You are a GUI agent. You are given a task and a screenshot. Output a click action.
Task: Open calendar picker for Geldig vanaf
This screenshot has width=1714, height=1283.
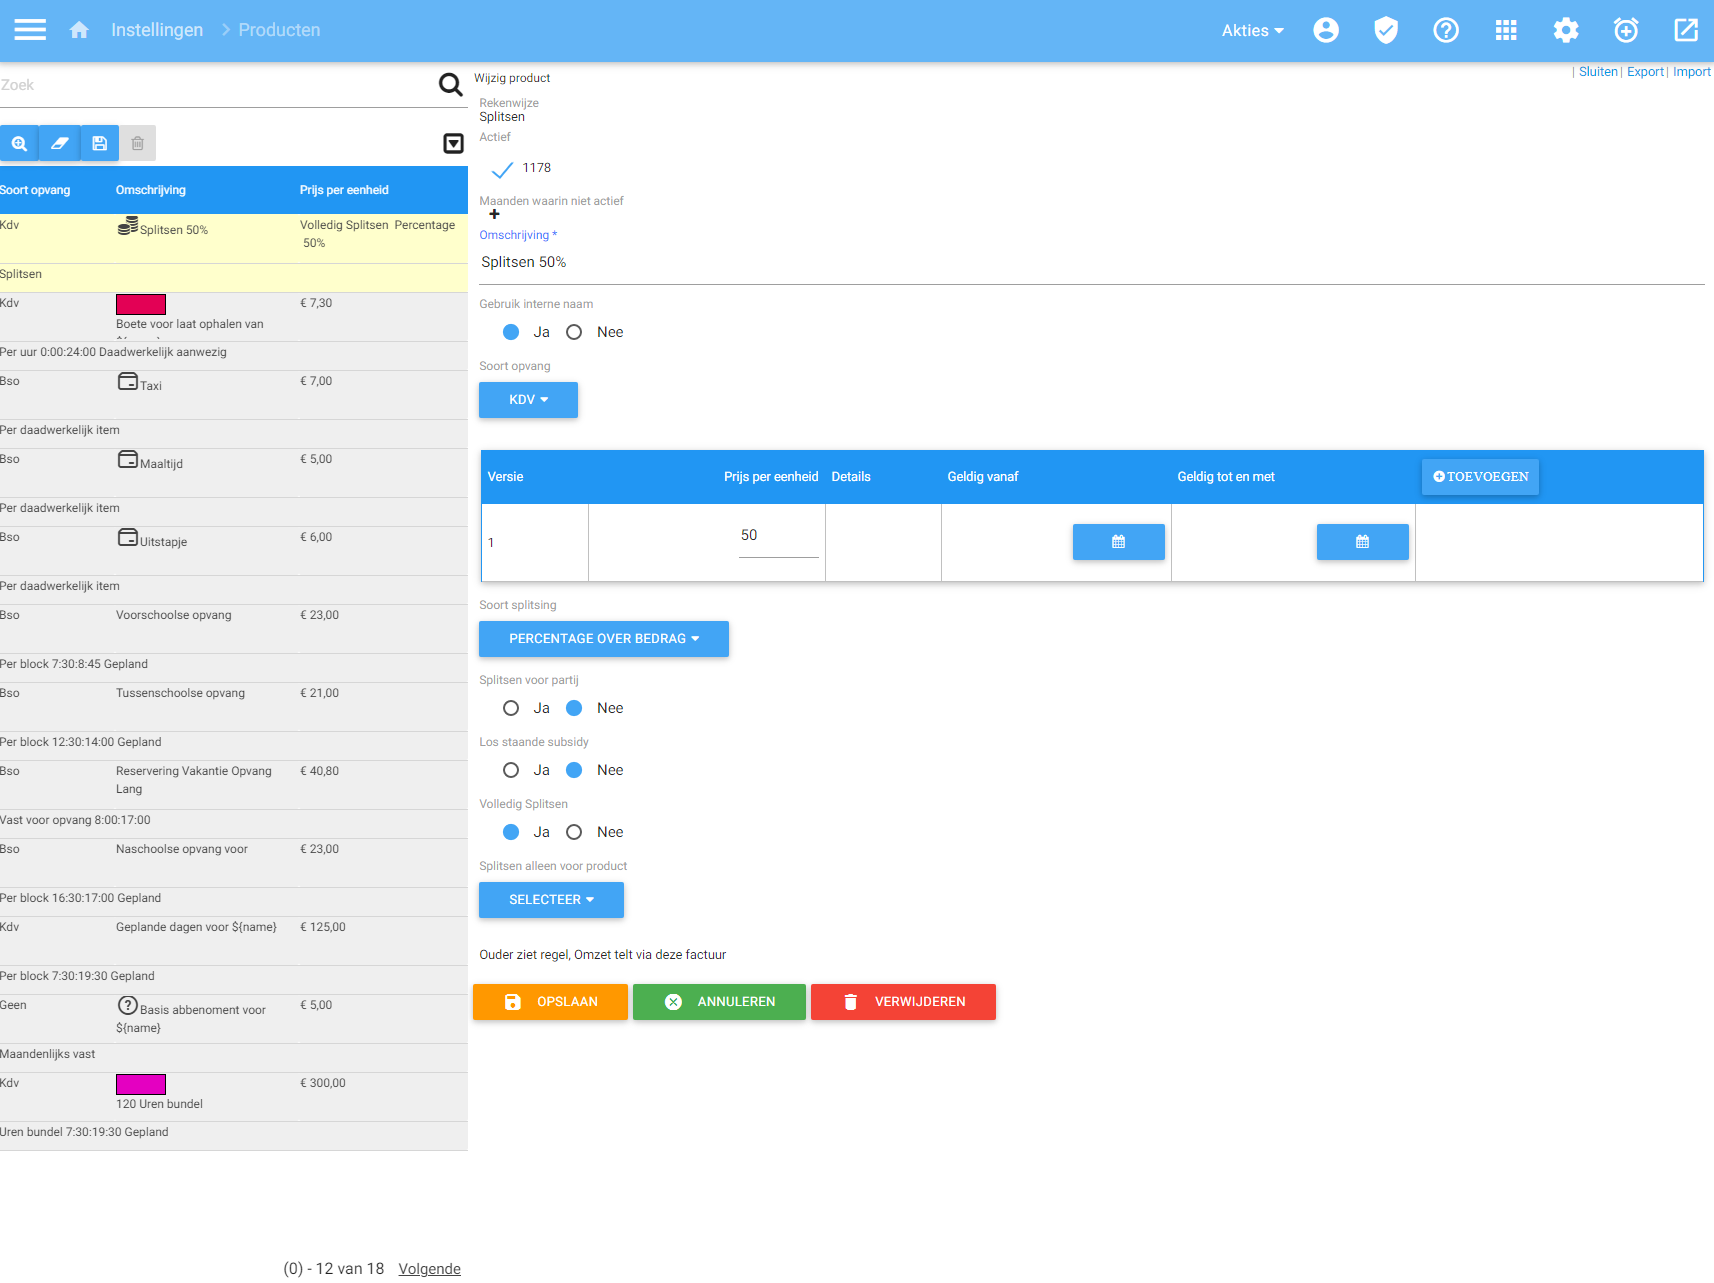[1118, 542]
